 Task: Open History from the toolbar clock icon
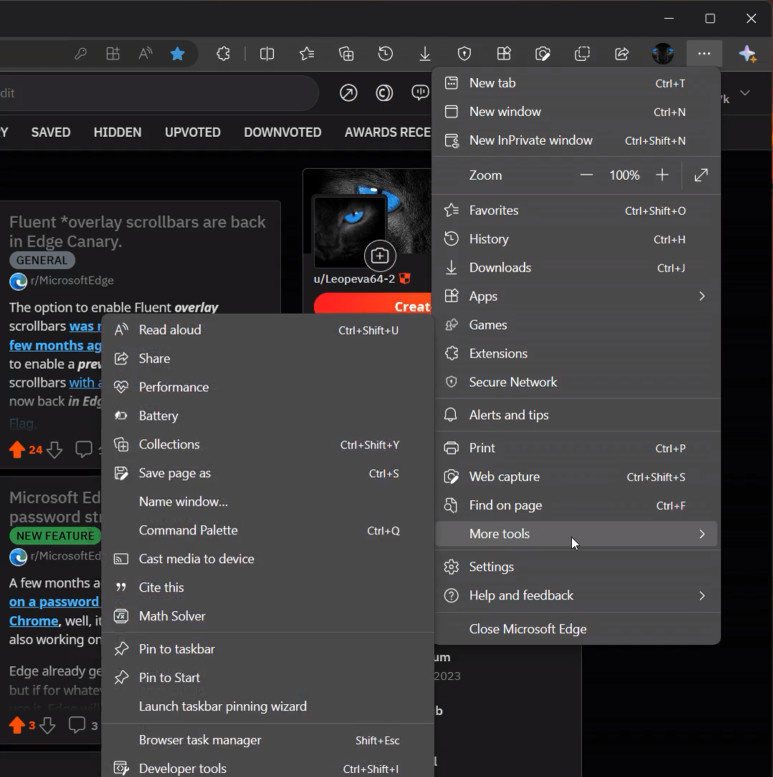[x=385, y=54]
